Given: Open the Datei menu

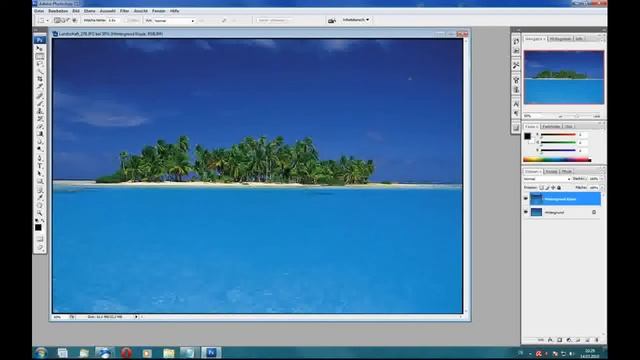Looking at the screenshot, I should [39, 11].
